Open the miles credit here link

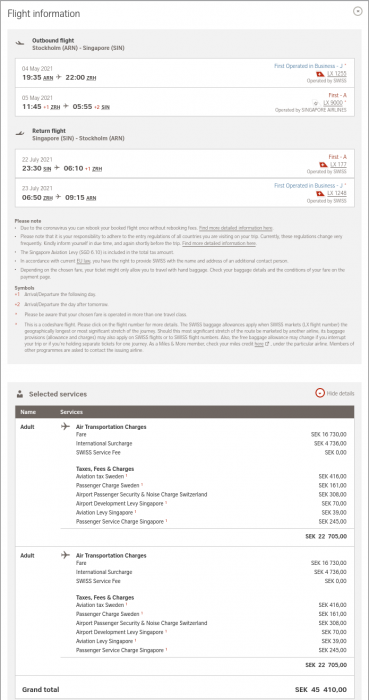[259, 344]
